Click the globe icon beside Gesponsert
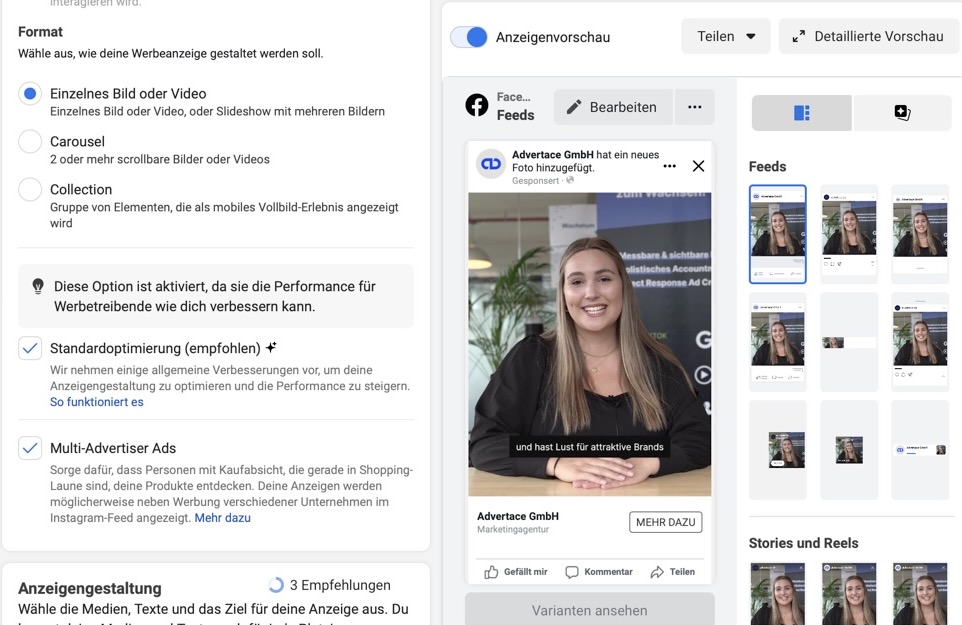The image size is (962, 625). [570, 180]
